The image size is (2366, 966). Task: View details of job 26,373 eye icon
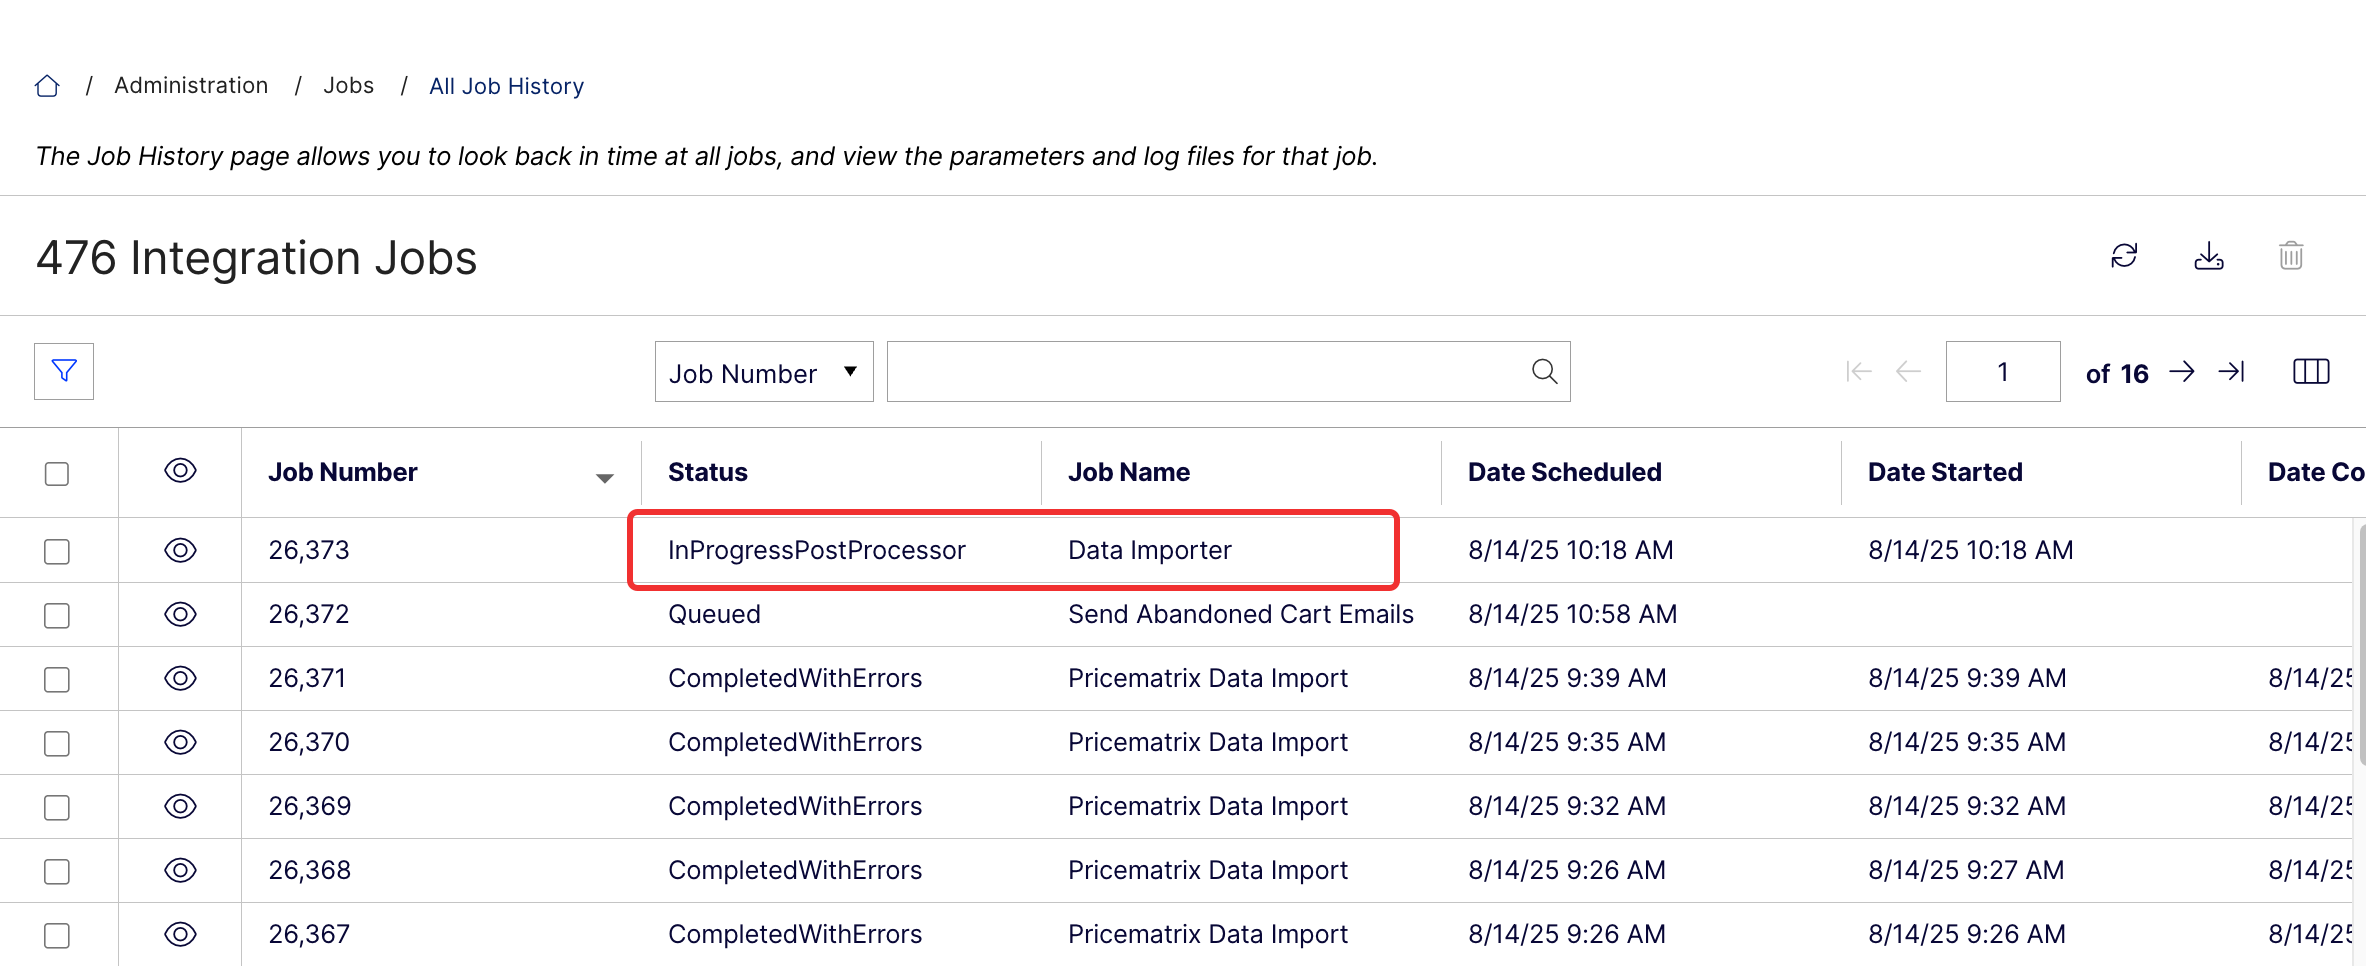pyautogui.click(x=180, y=550)
